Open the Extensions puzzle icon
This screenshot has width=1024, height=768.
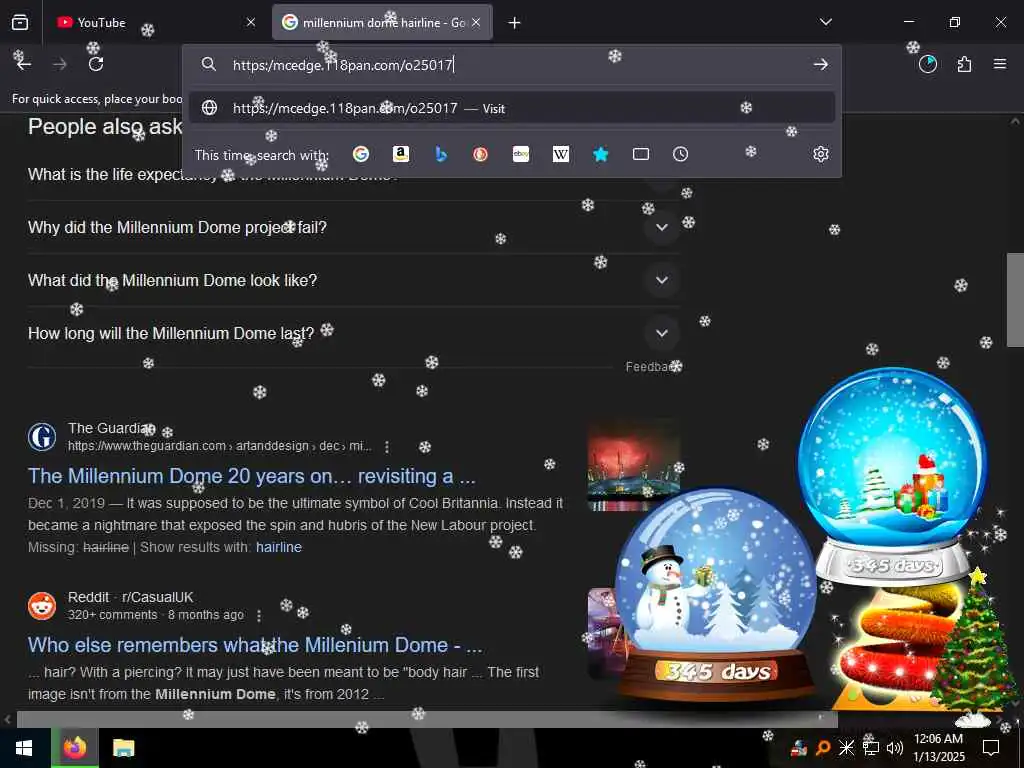[964, 64]
